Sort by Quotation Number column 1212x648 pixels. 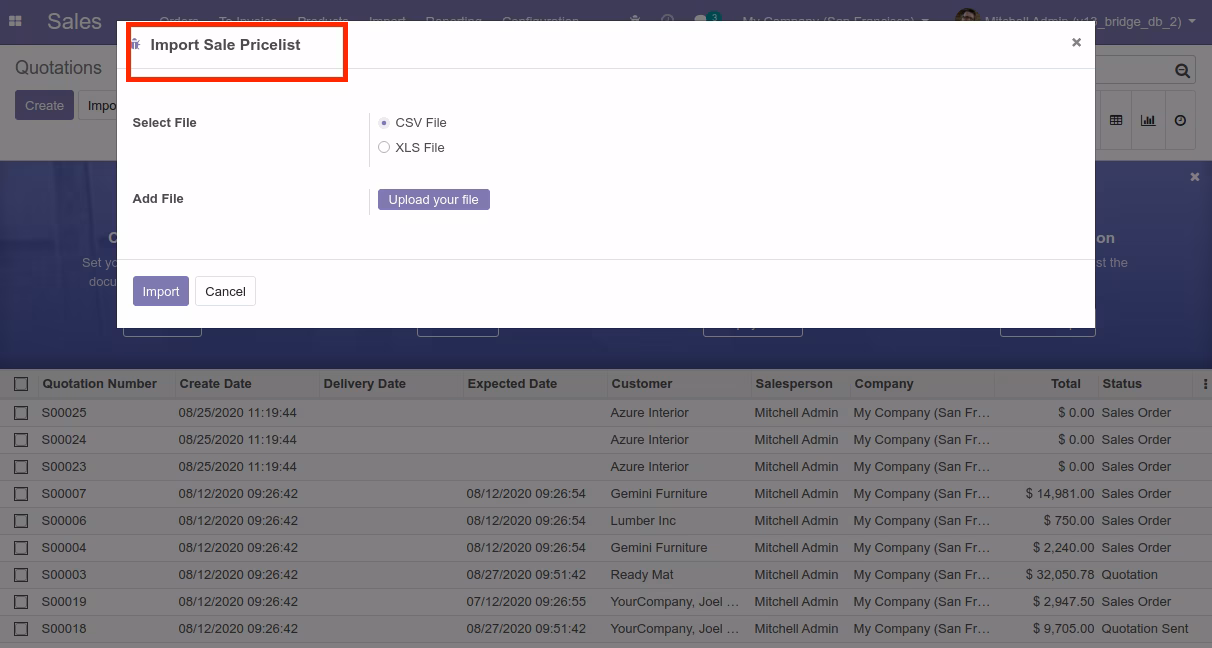pyautogui.click(x=99, y=384)
